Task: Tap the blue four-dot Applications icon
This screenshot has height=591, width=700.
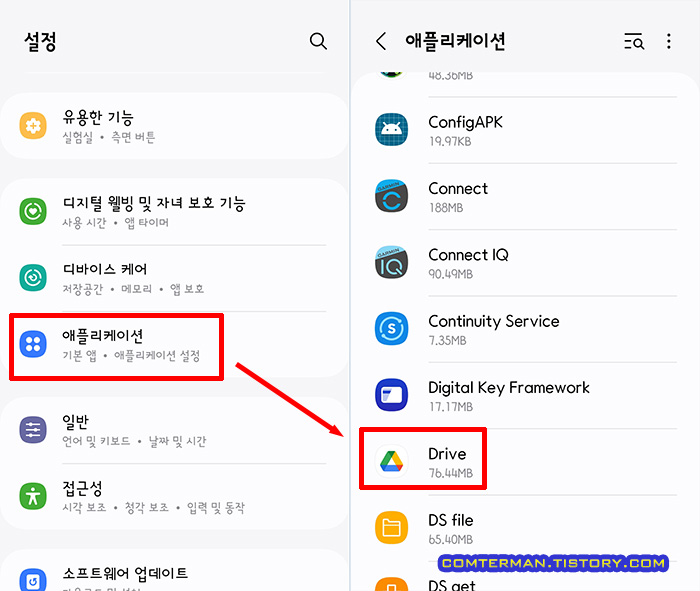Action: pos(33,344)
